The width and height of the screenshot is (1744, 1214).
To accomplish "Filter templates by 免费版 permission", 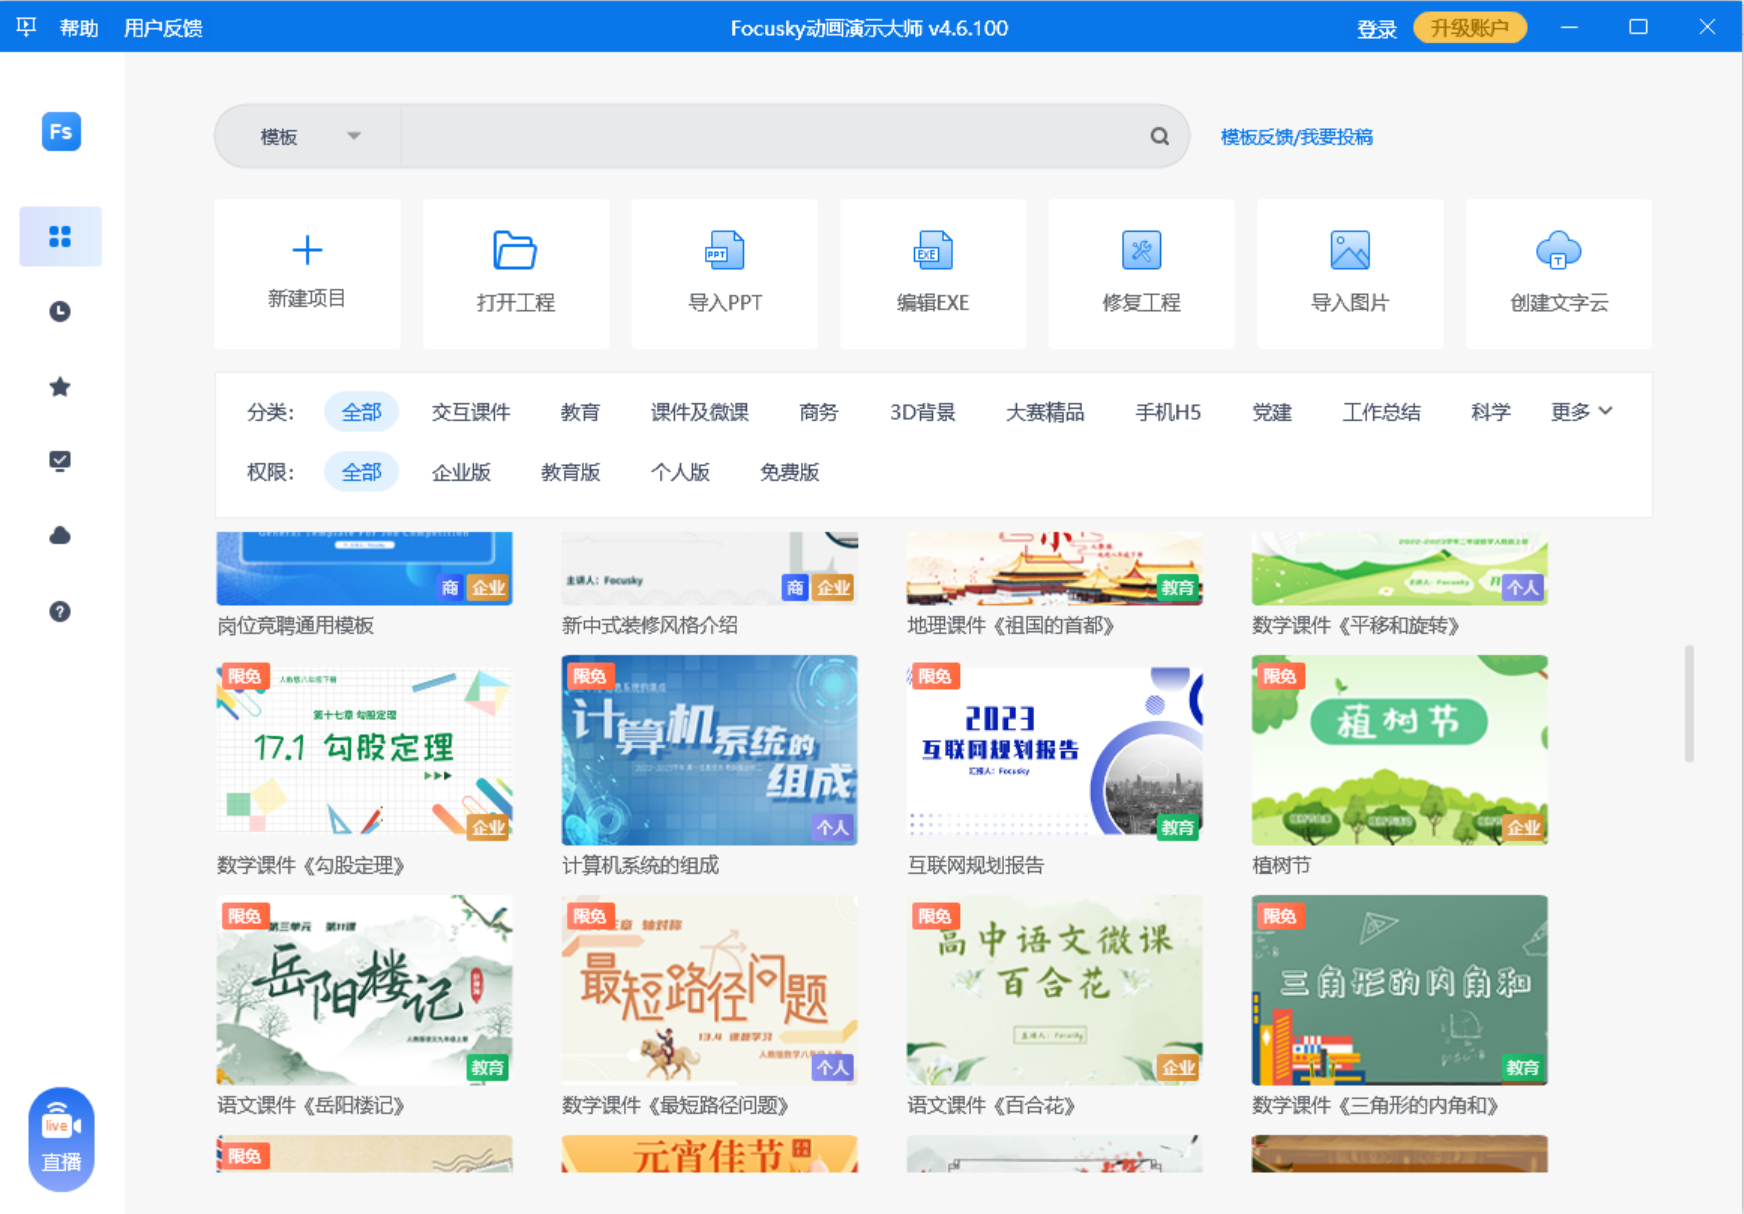I will coord(790,472).
